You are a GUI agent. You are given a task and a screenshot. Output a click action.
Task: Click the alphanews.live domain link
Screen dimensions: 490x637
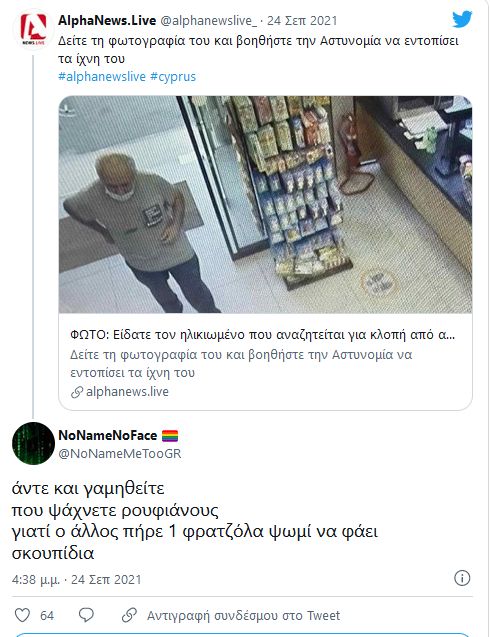[x=127, y=392]
